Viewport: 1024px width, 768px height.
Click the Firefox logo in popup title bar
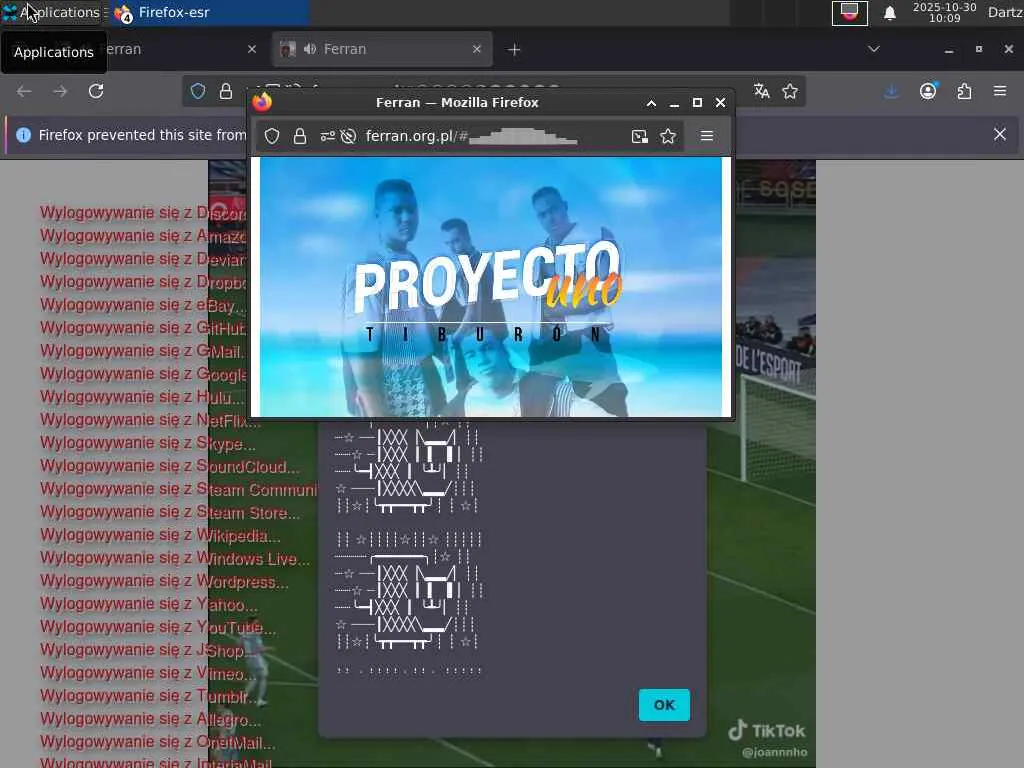(263, 102)
